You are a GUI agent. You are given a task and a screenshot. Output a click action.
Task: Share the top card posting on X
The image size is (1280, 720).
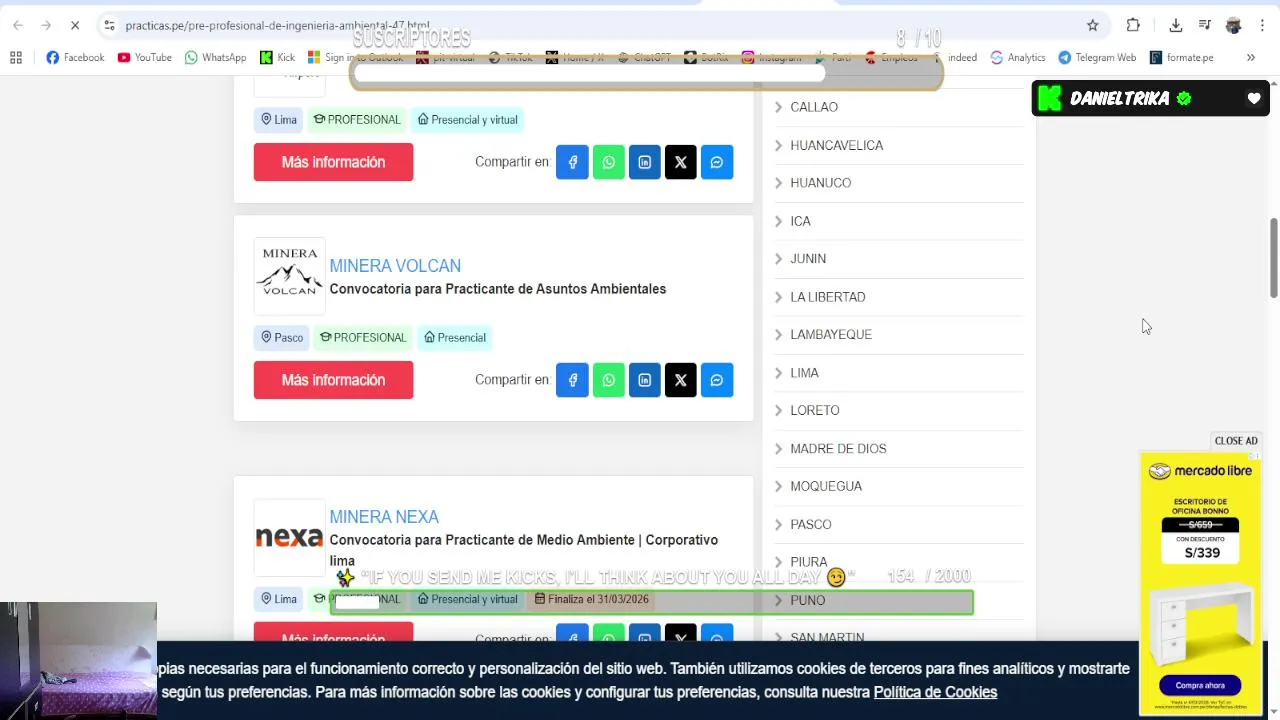681,162
